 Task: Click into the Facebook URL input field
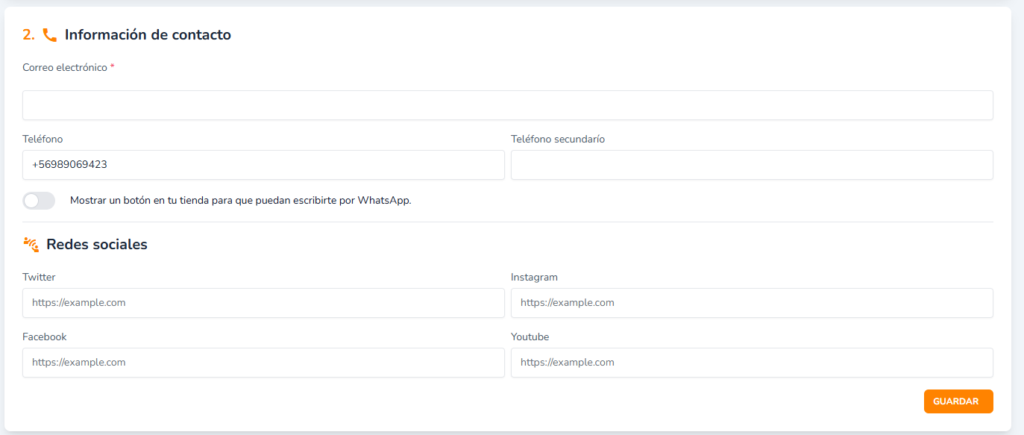pos(263,362)
